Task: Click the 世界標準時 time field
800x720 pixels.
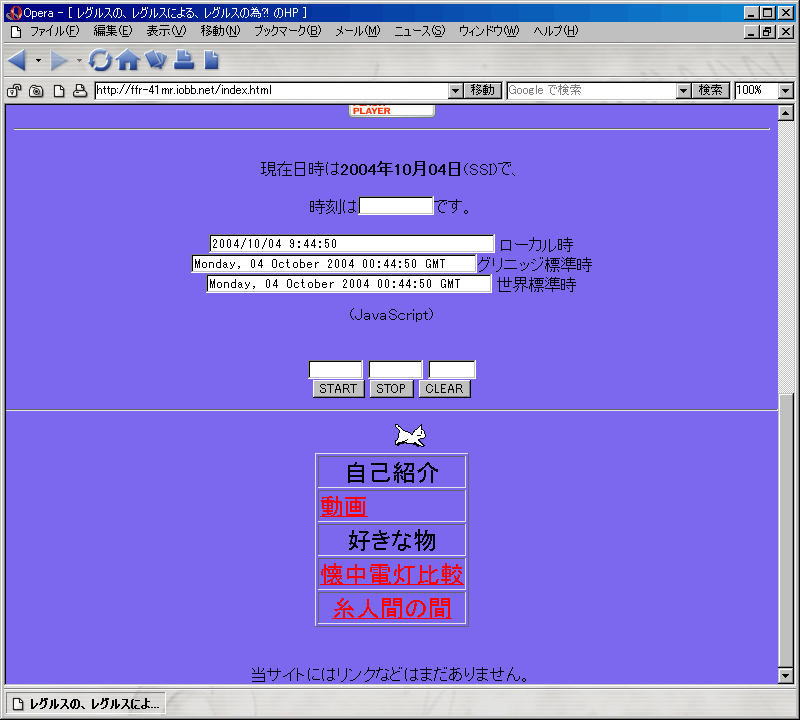Action: [349, 283]
